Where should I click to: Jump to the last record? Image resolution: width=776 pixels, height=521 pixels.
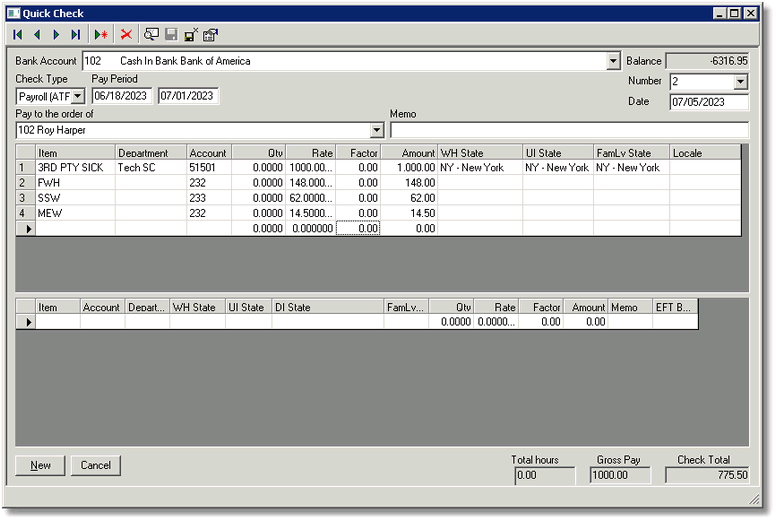click(75, 35)
